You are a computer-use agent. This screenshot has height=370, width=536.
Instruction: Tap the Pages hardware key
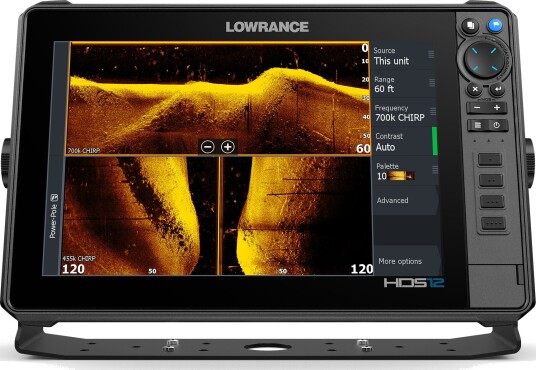point(470,26)
